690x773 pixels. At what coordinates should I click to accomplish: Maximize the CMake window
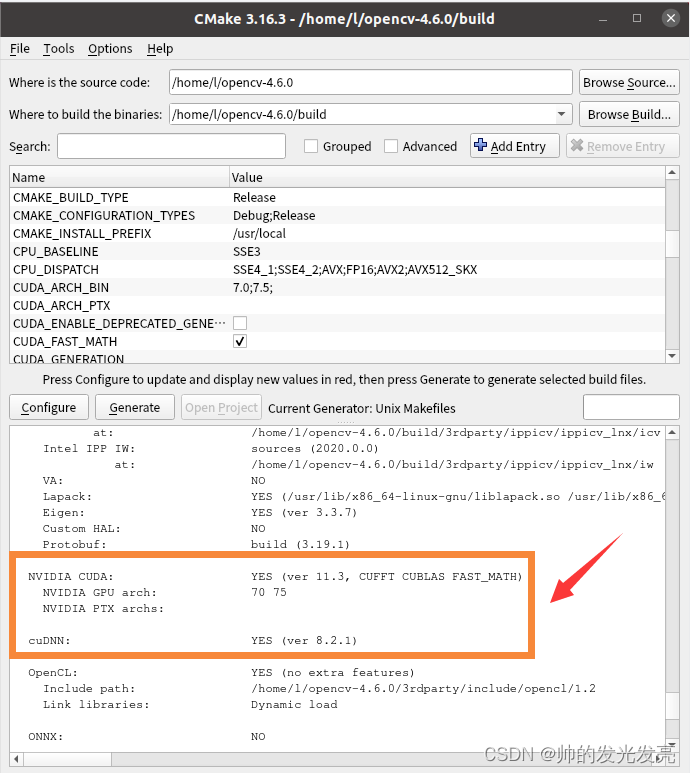click(637, 18)
